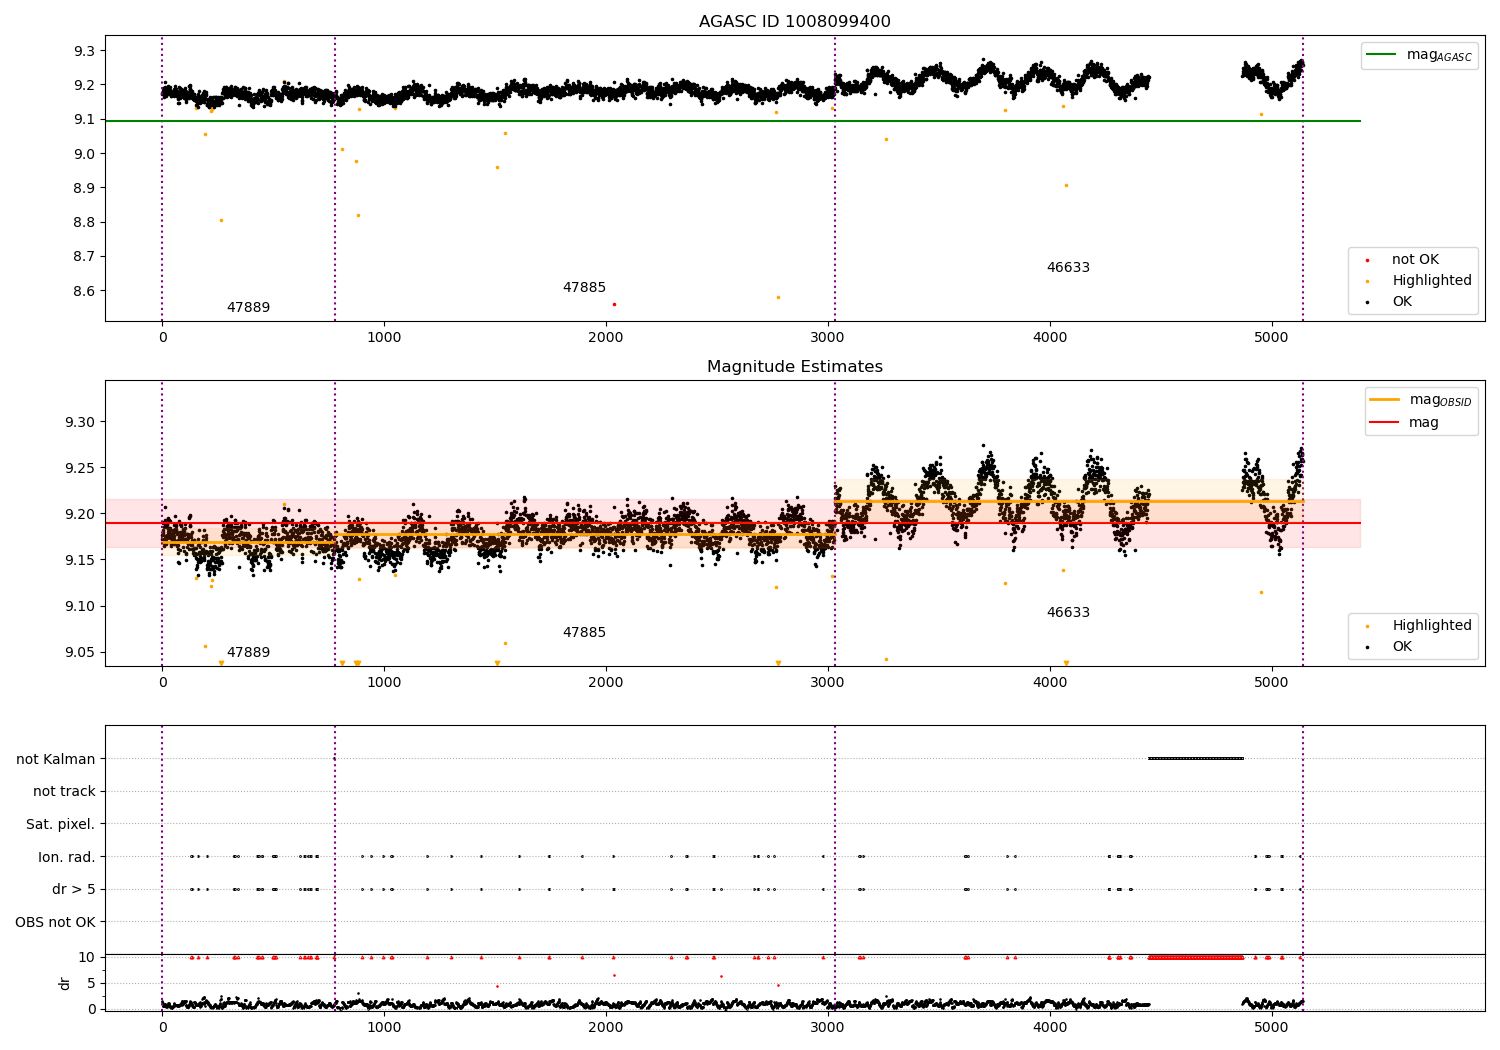1500x1050 pixels.
Task: Click the 'OBS not OK' row label
Action: click(x=56, y=922)
